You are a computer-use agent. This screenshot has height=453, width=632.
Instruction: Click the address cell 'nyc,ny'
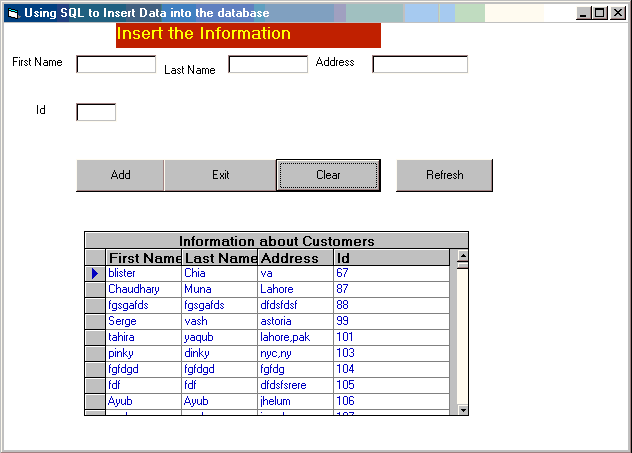(x=295, y=353)
